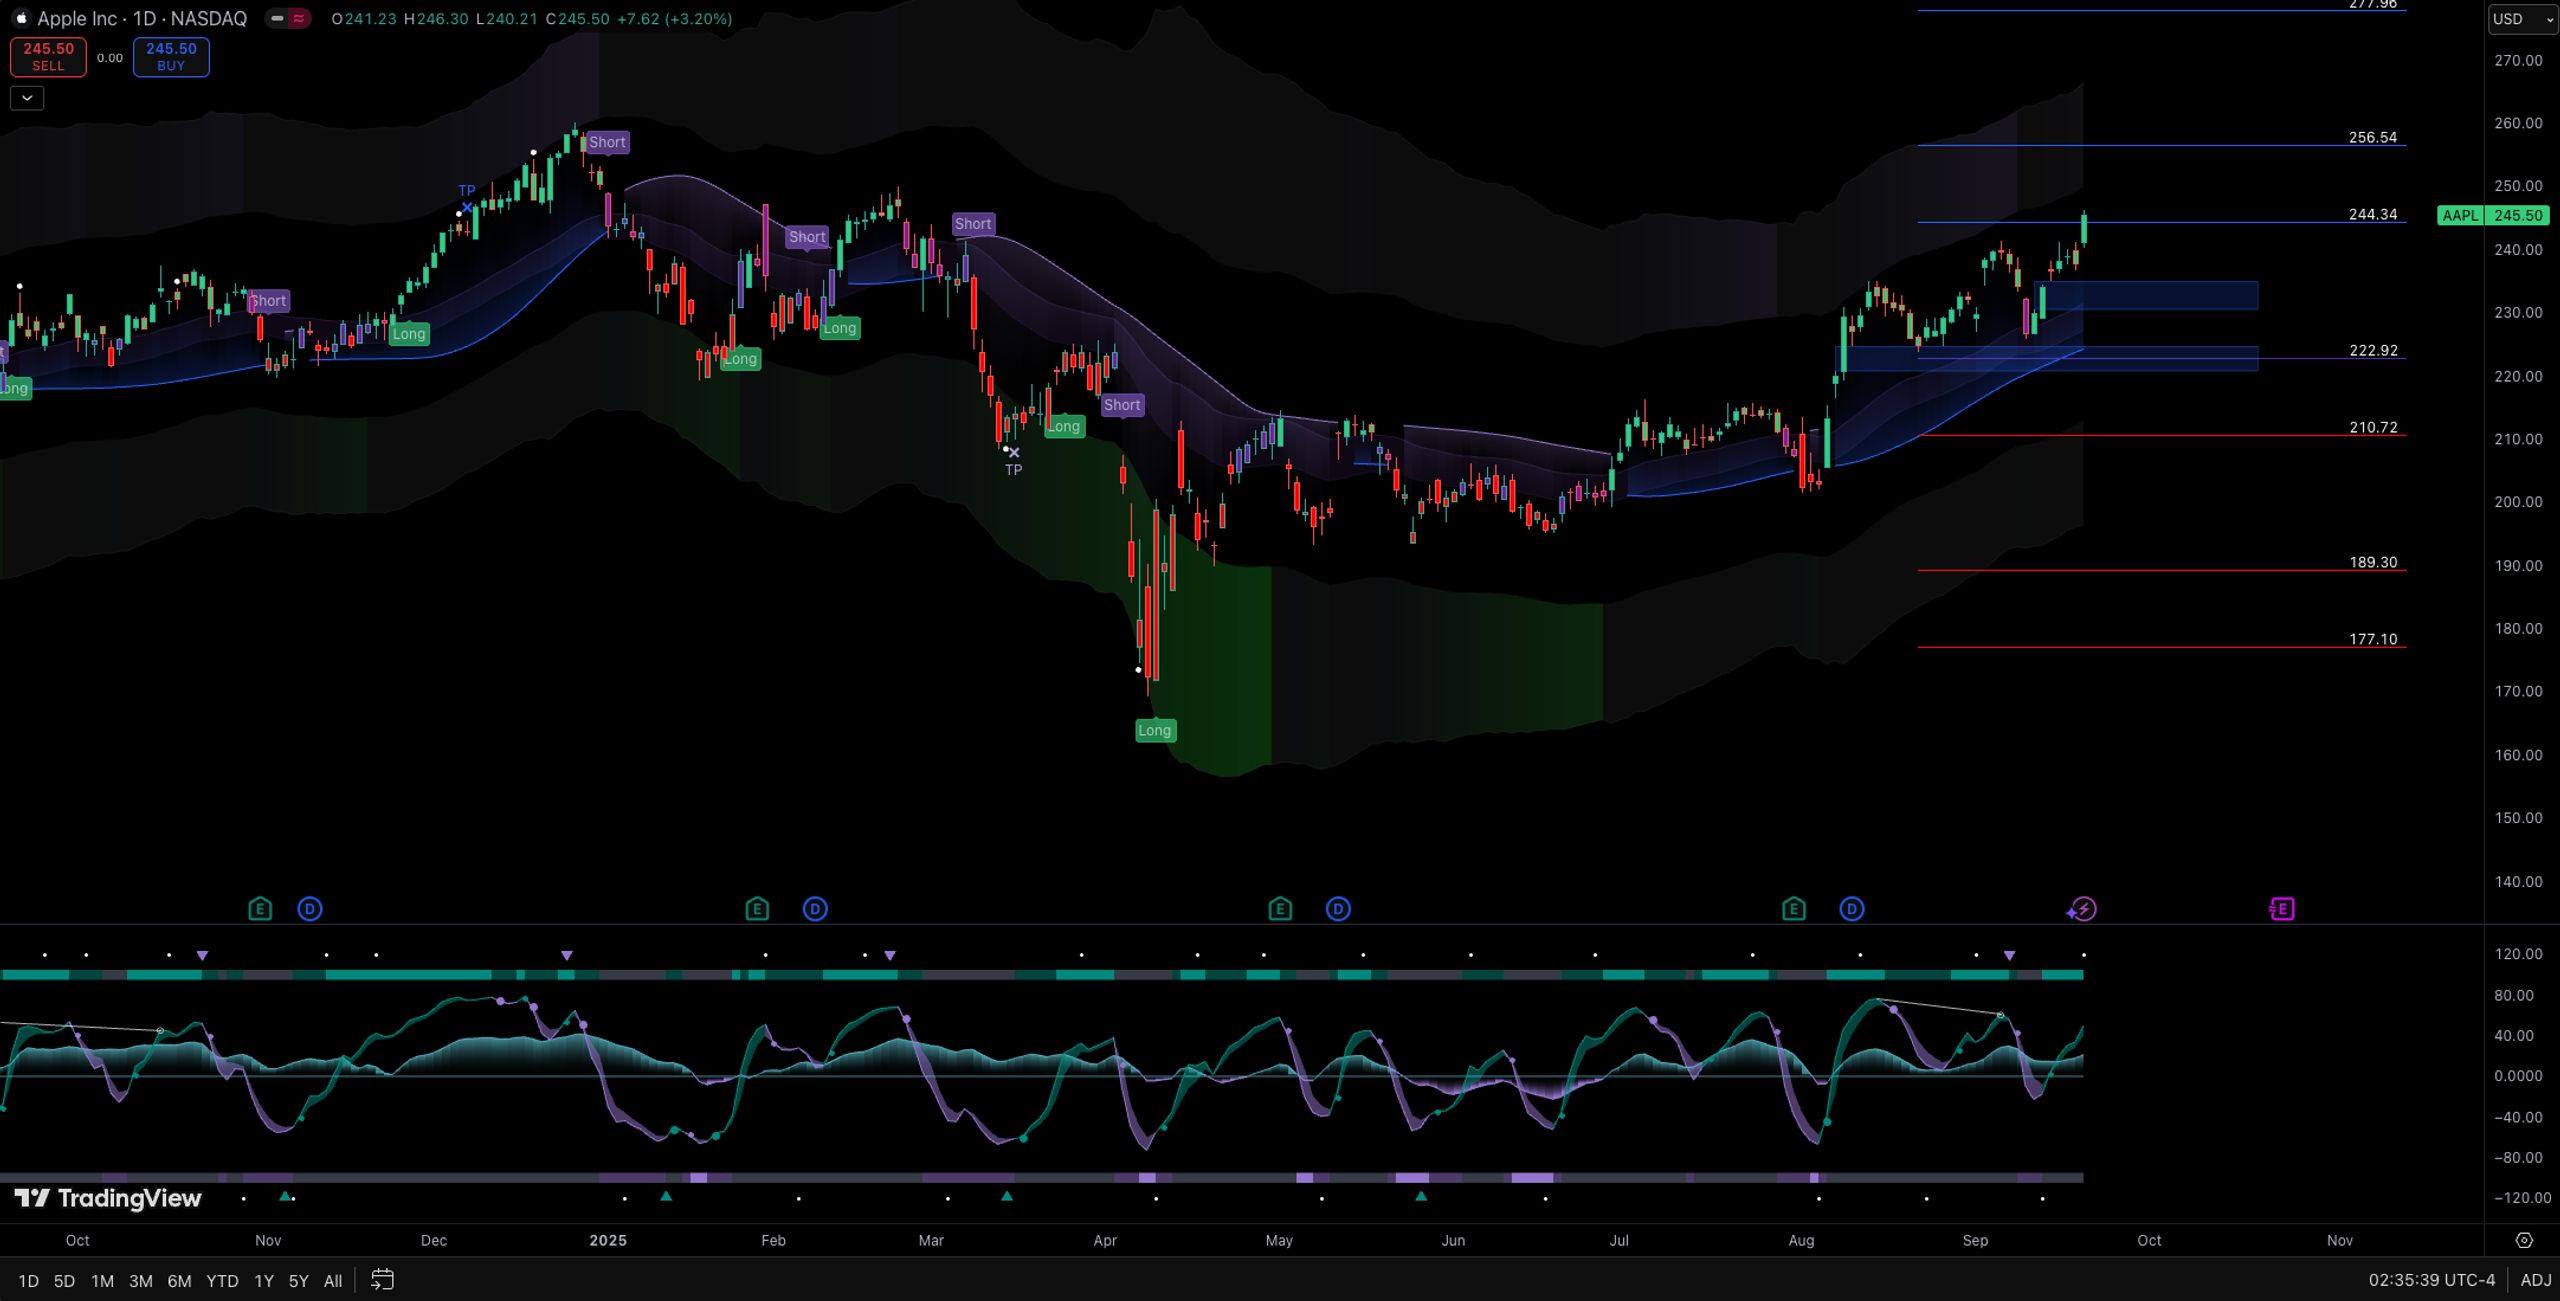This screenshot has width=2560, height=1301.
Task: Open chart axis settings gear icon
Action: [x=2524, y=1240]
